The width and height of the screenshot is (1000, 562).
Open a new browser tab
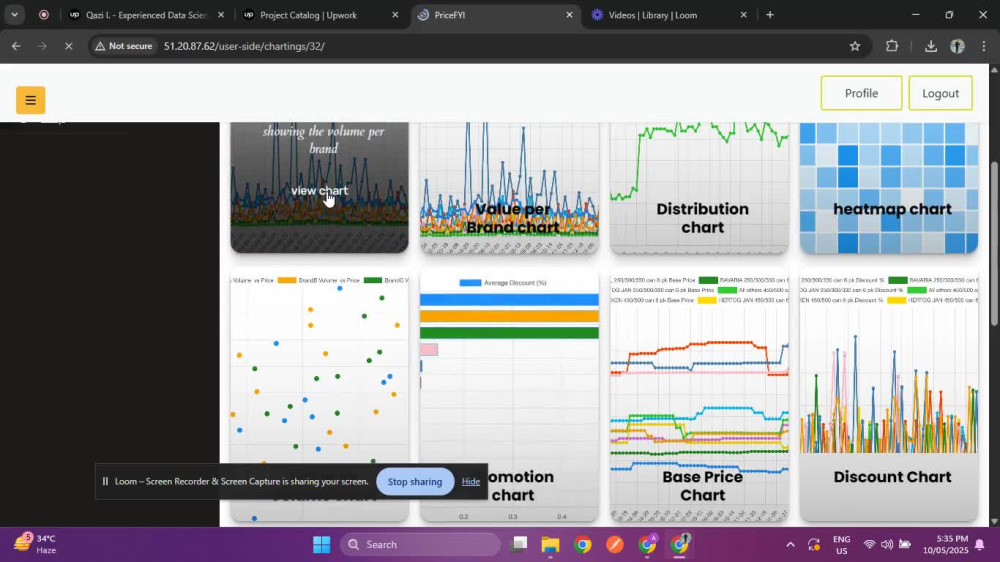(x=770, y=15)
